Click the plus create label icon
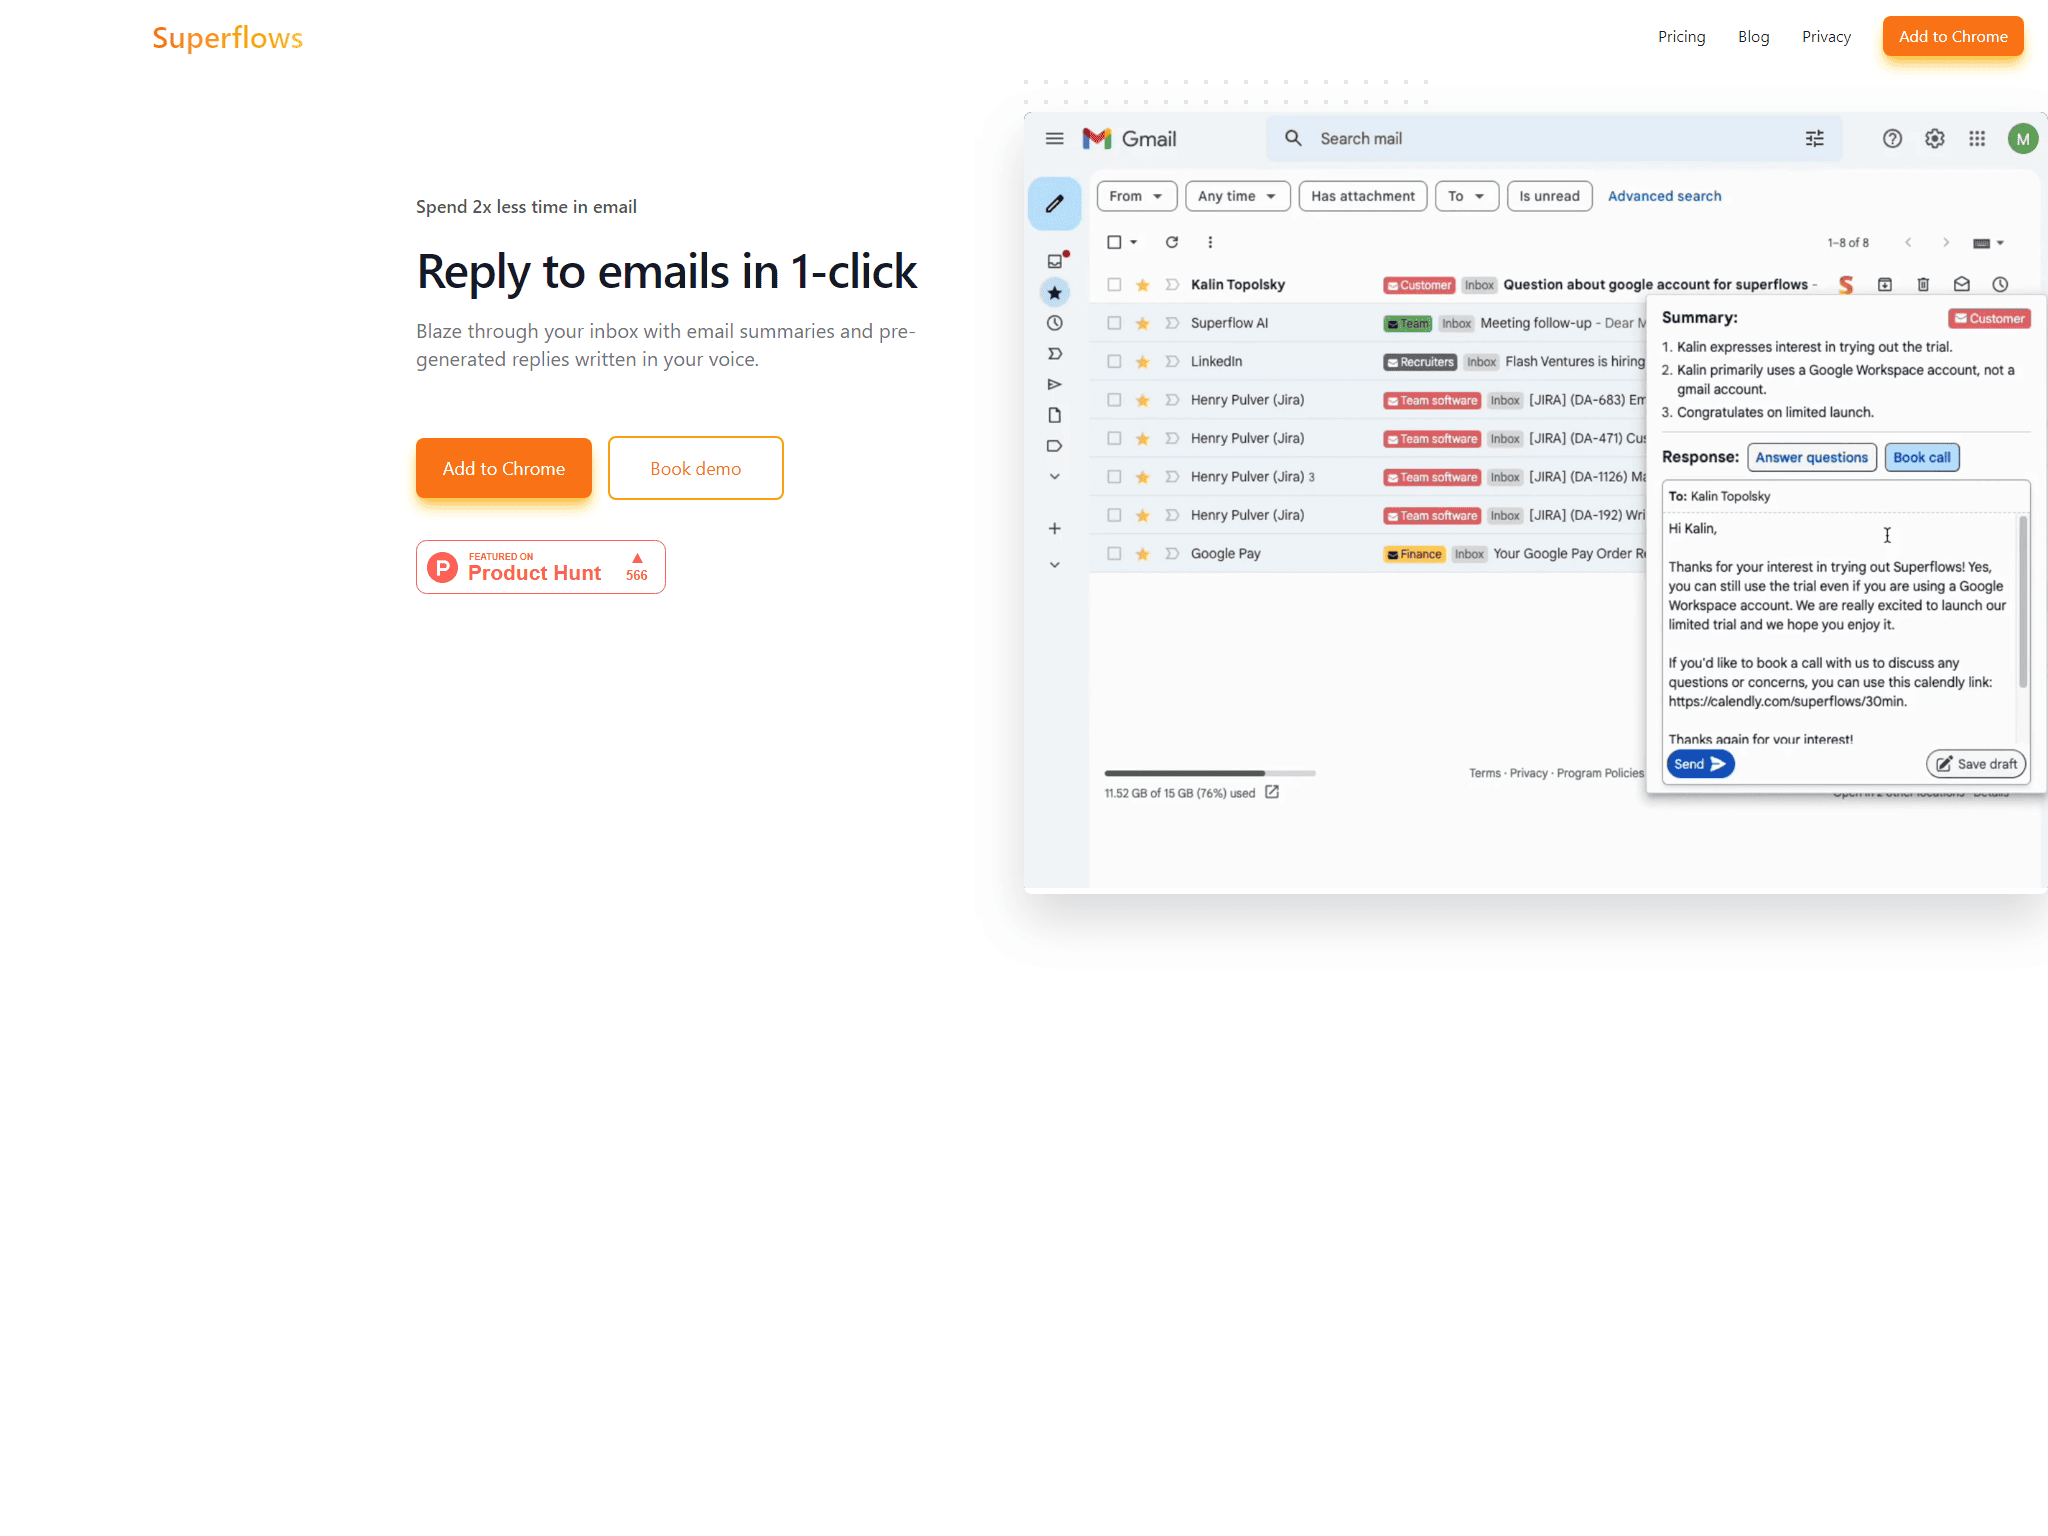 [1054, 528]
